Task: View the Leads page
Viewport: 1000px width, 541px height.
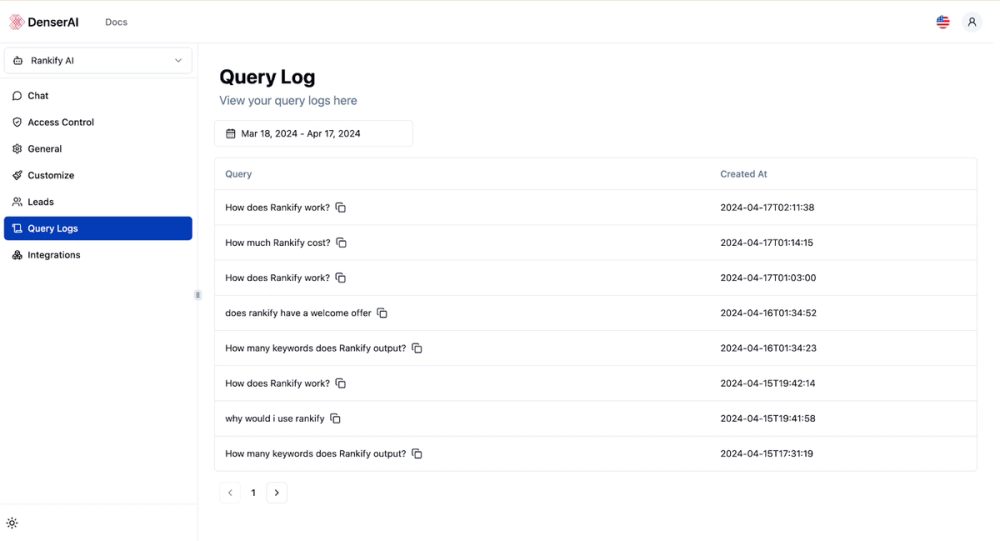Action: pyautogui.click(x=98, y=202)
